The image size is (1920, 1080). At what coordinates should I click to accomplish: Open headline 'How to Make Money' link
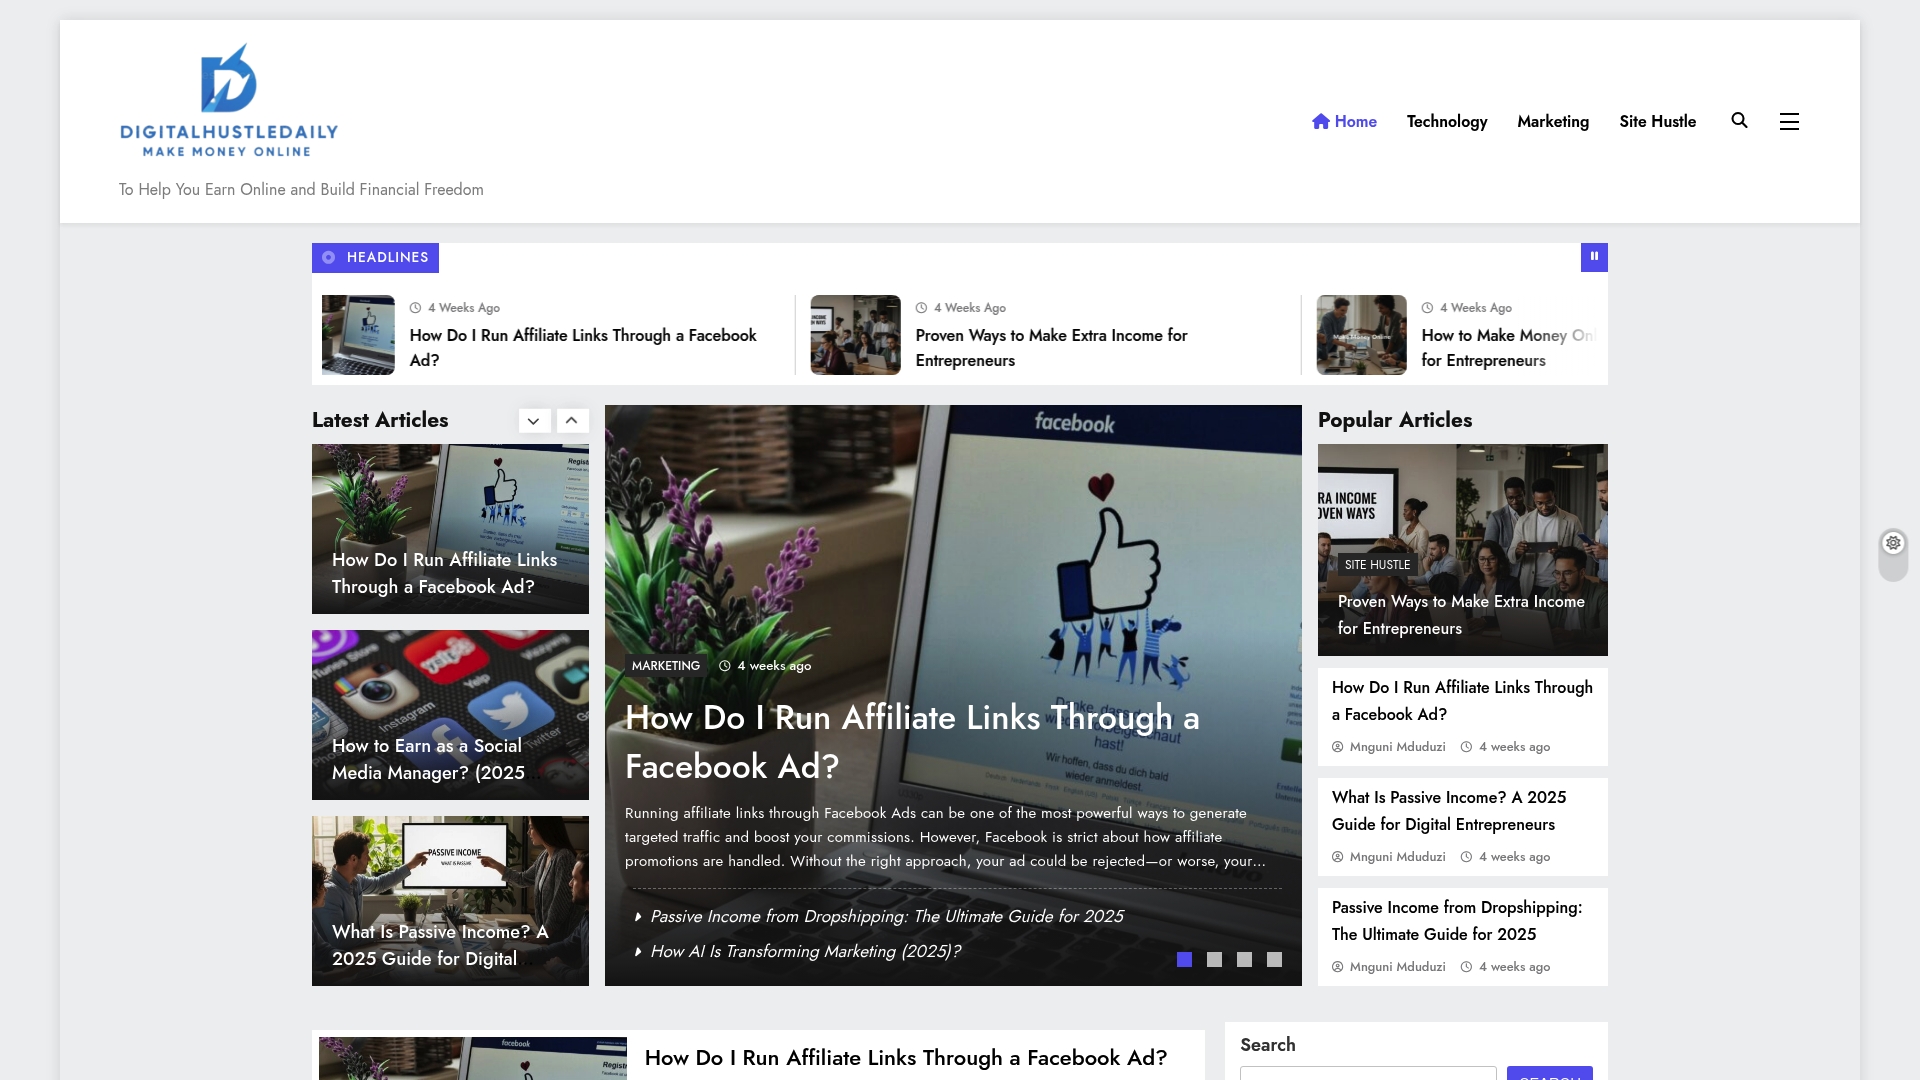pos(1507,348)
